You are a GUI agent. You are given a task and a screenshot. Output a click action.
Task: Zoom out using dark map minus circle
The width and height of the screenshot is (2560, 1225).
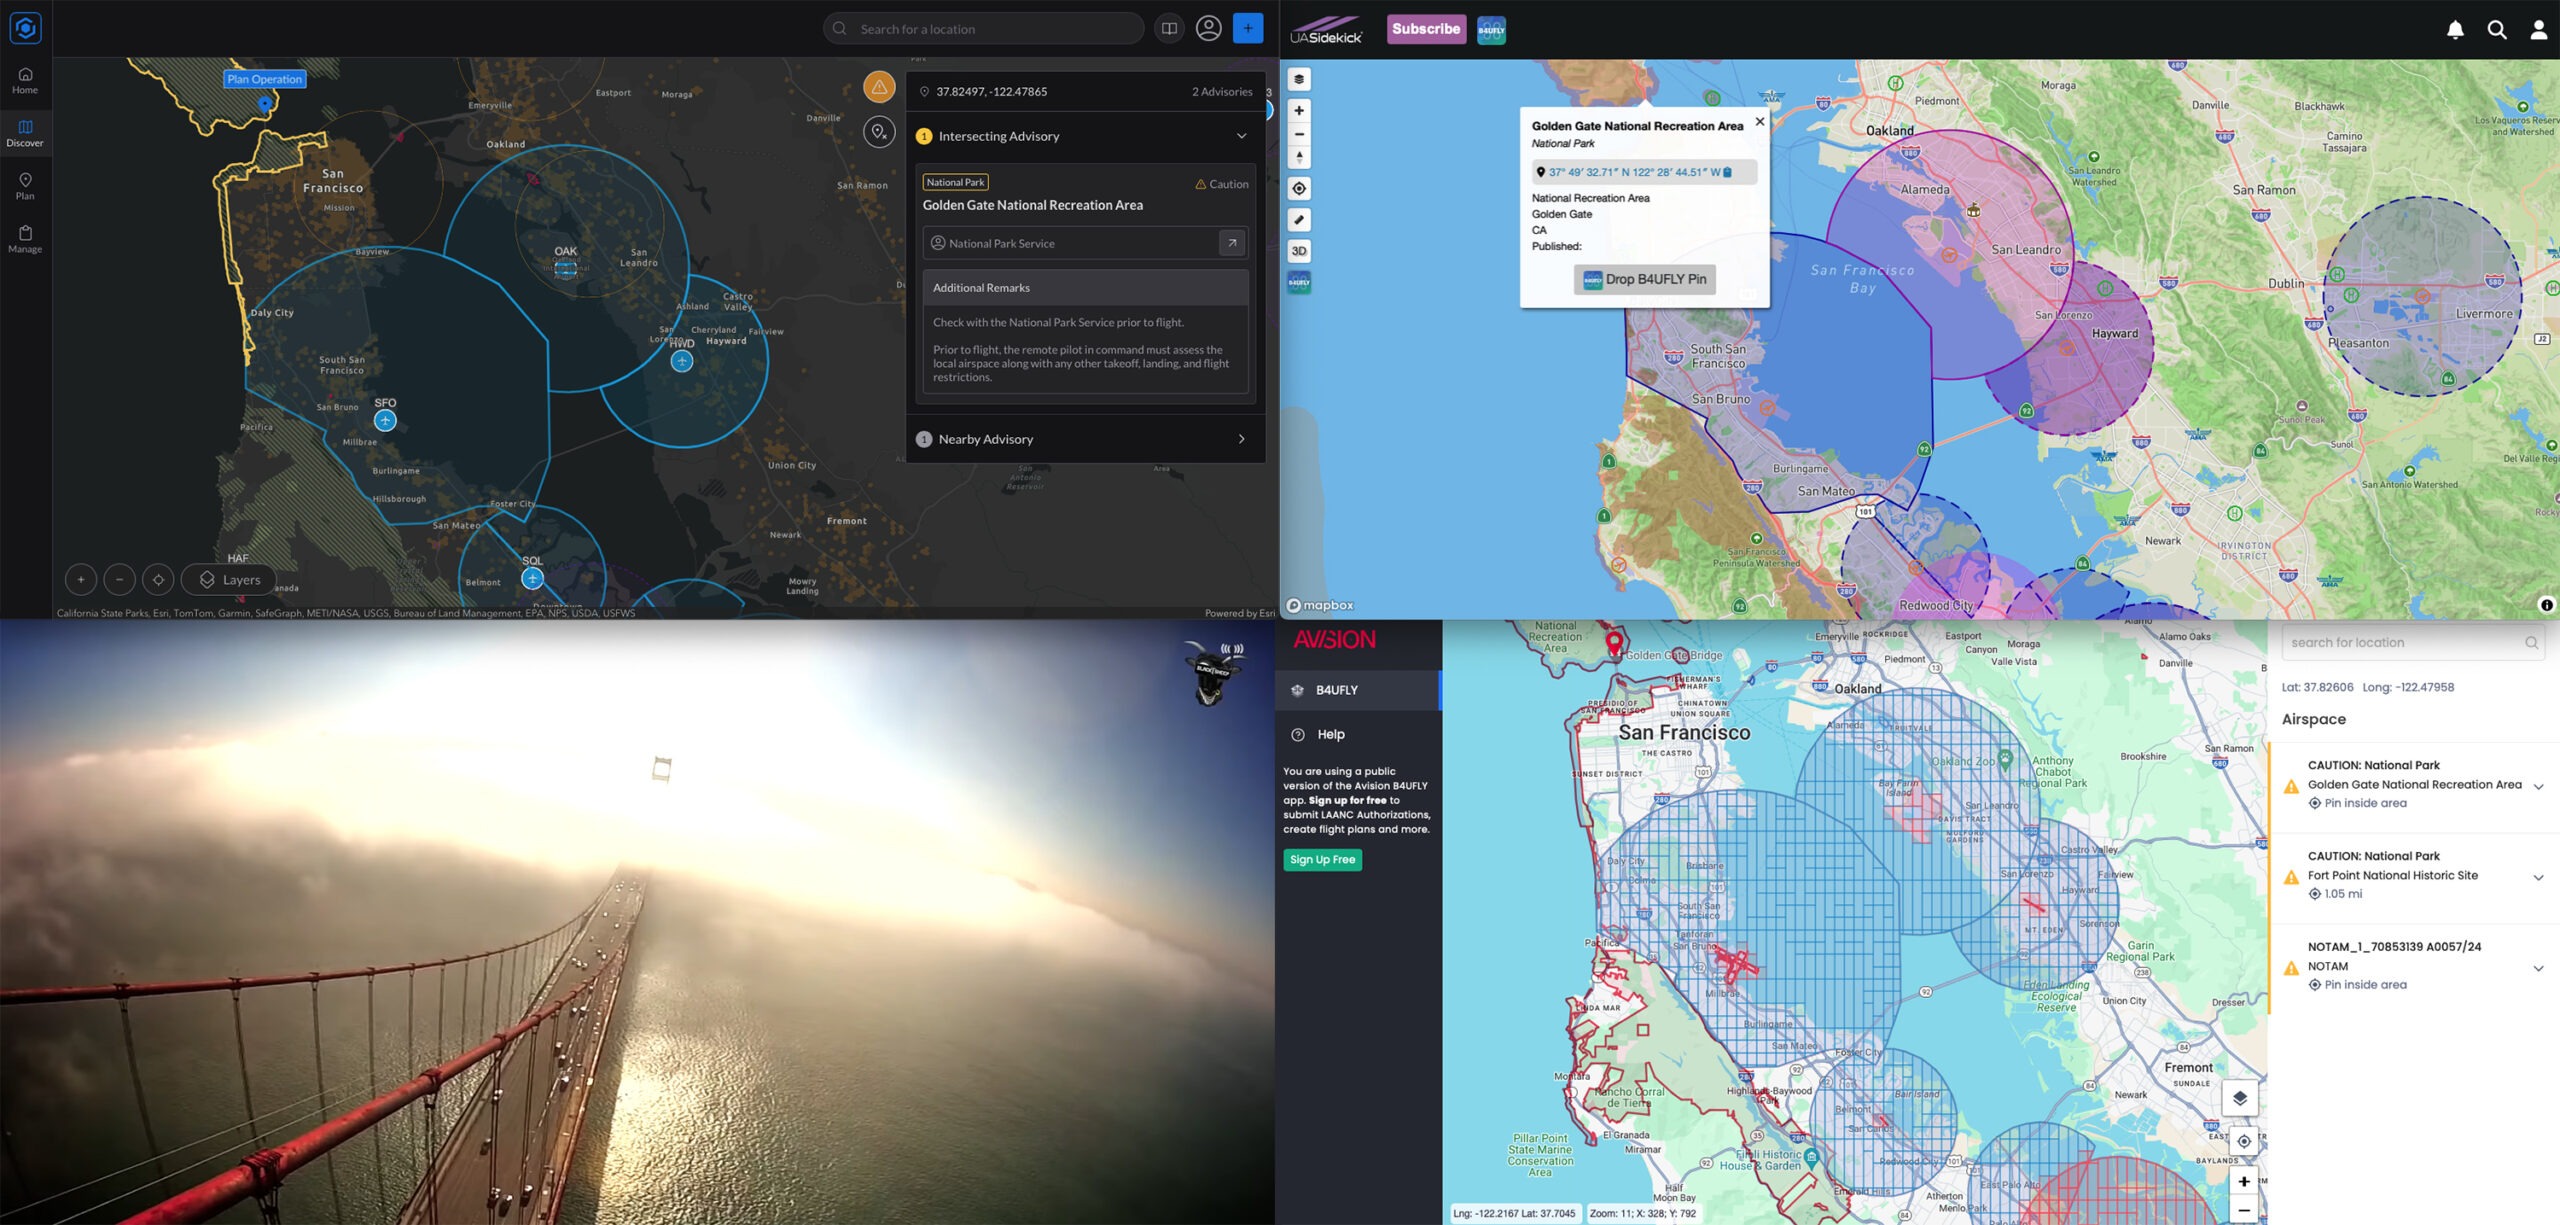[119, 579]
